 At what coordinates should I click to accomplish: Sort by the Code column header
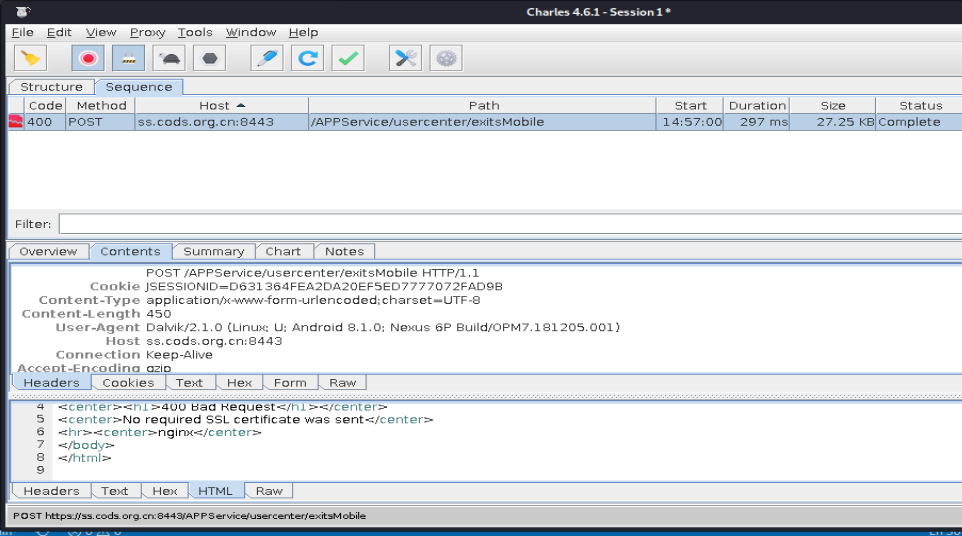(x=45, y=105)
